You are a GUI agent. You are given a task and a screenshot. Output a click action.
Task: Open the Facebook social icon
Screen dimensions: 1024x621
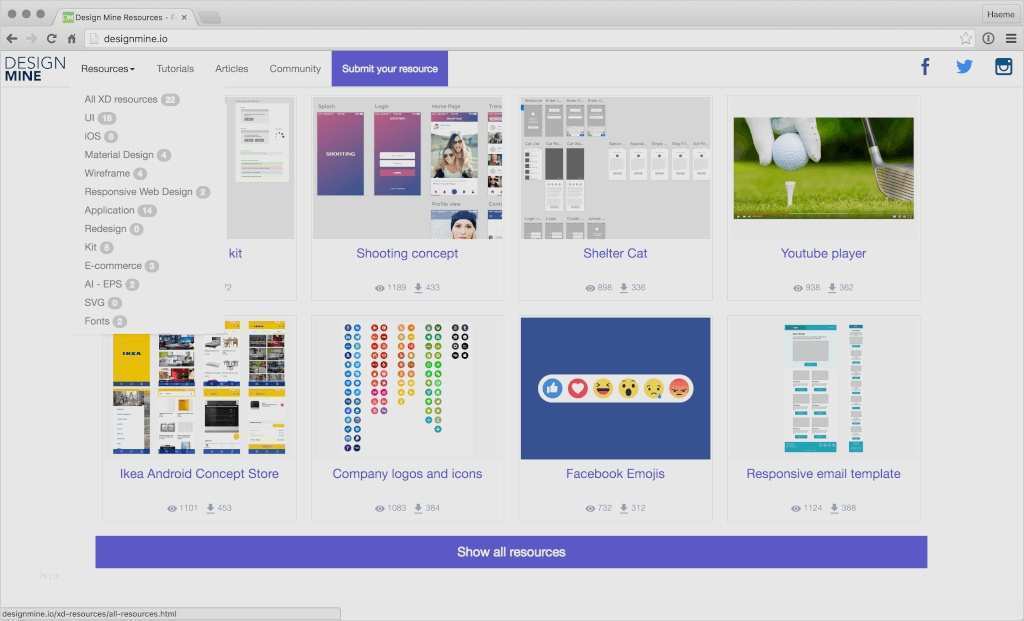point(925,67)
